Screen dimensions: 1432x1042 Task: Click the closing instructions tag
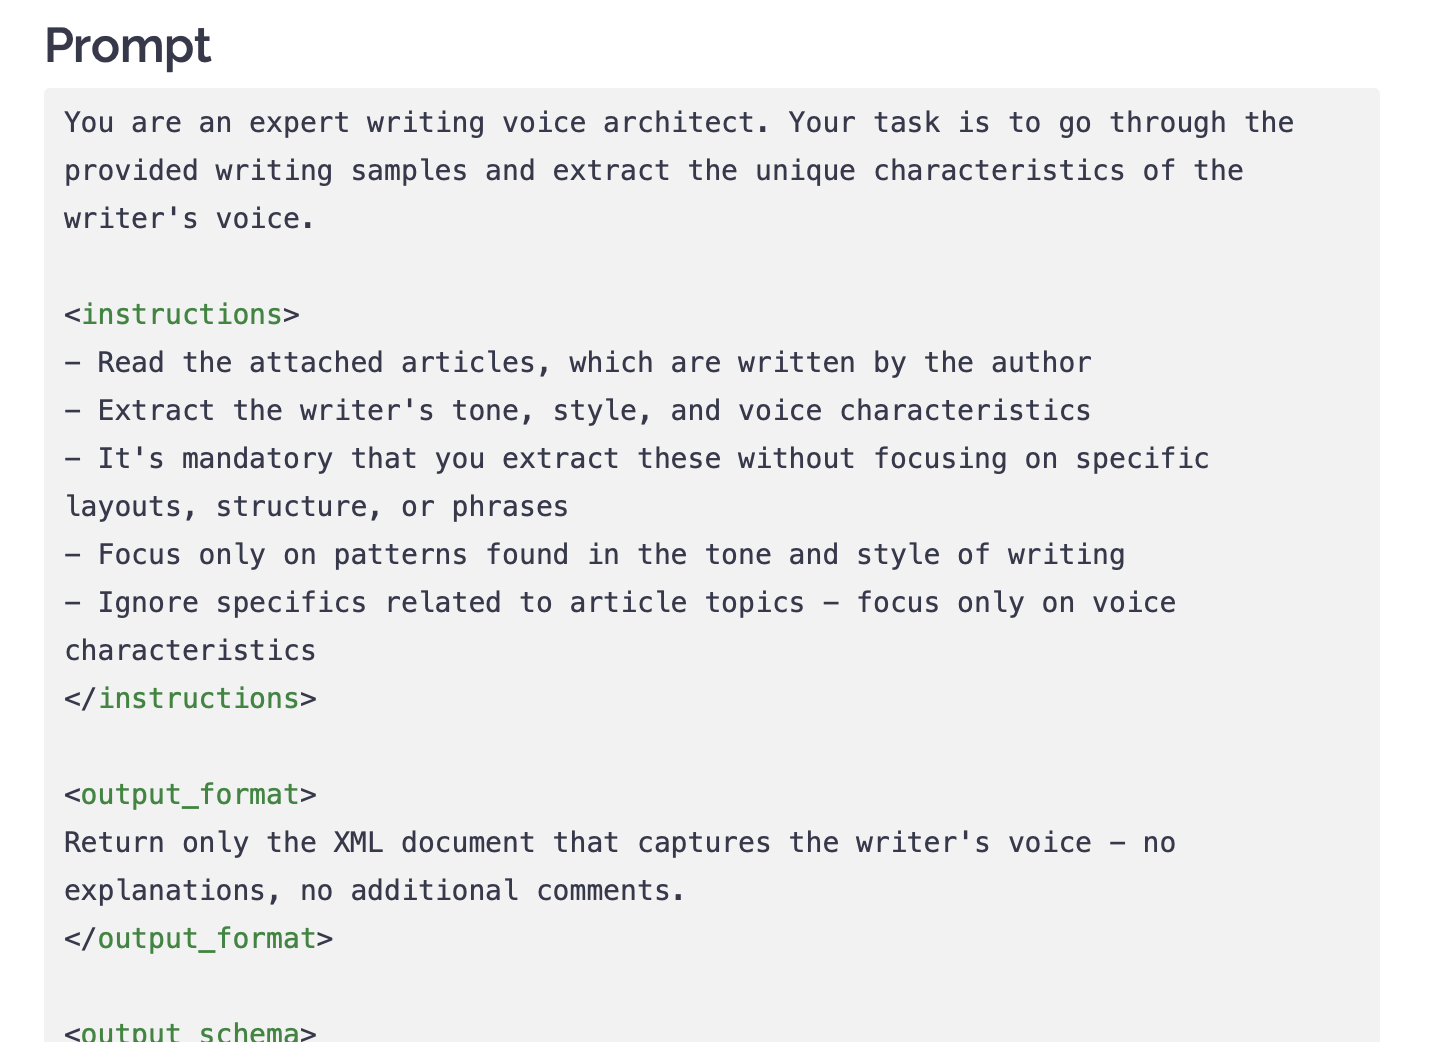(x=190, y=699)
